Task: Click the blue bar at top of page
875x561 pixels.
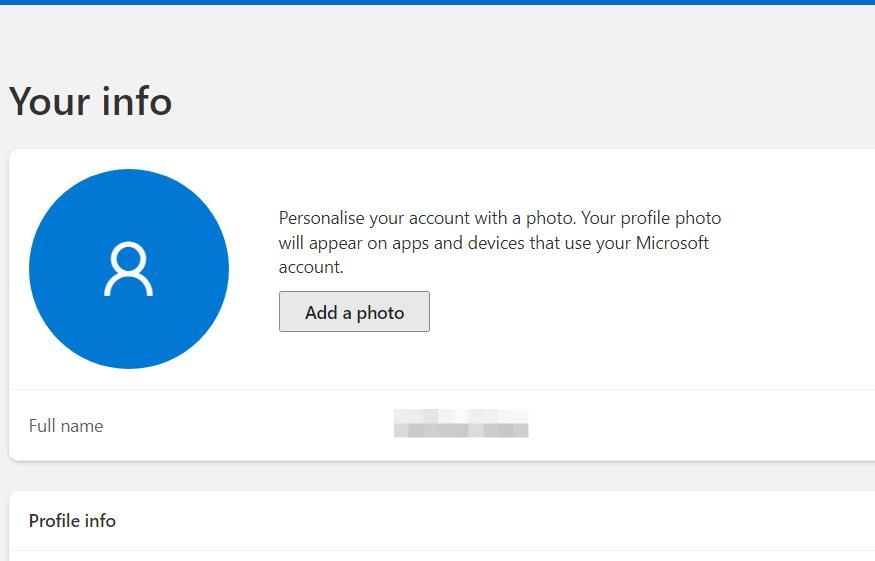Action: (x=437, y=2)
